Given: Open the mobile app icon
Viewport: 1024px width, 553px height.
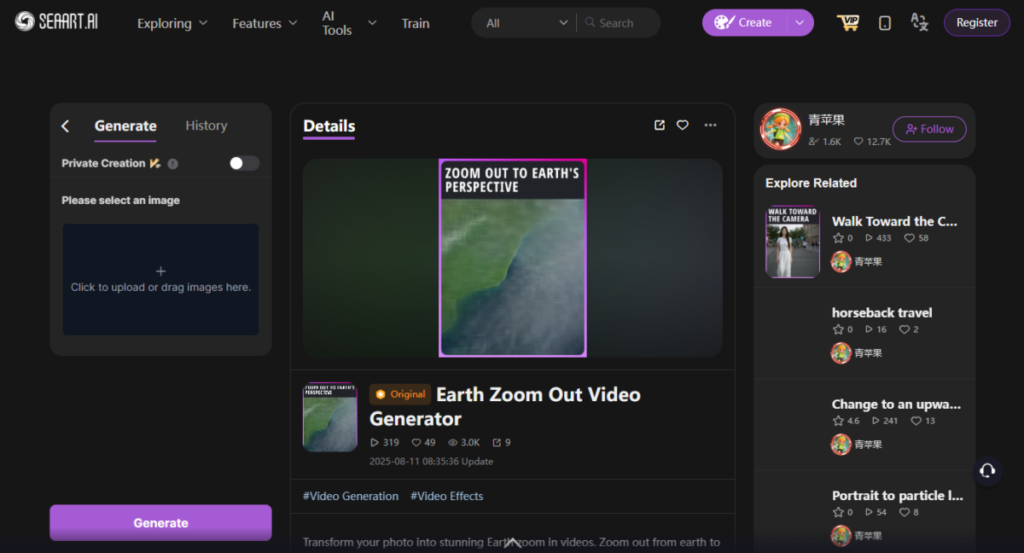Looking at the screenshot, I should click(885, 23).
